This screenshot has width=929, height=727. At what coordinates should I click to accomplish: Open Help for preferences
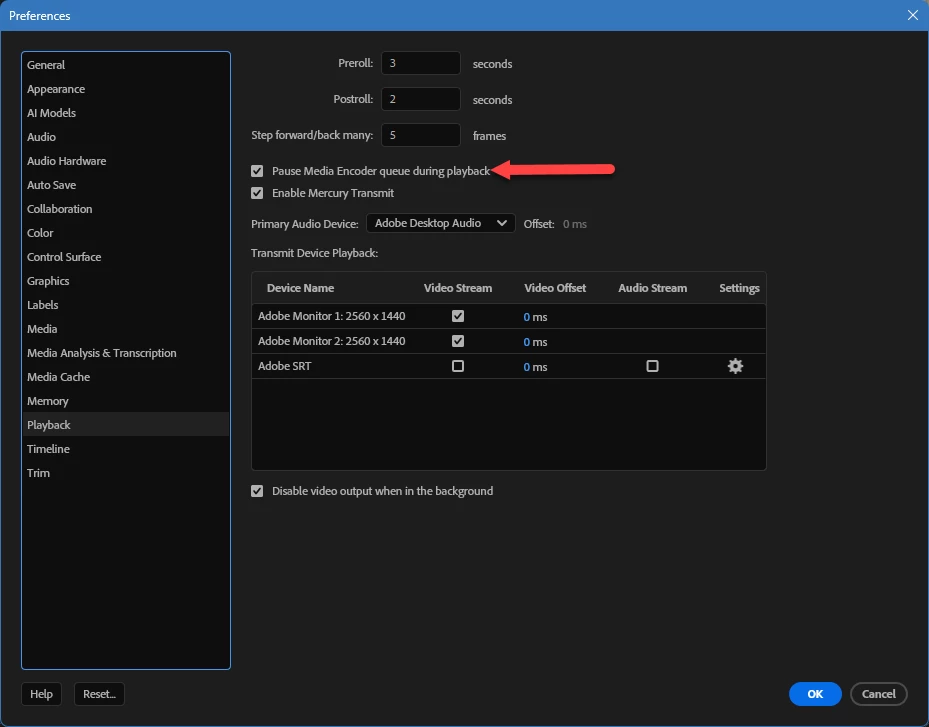[41, 694]
